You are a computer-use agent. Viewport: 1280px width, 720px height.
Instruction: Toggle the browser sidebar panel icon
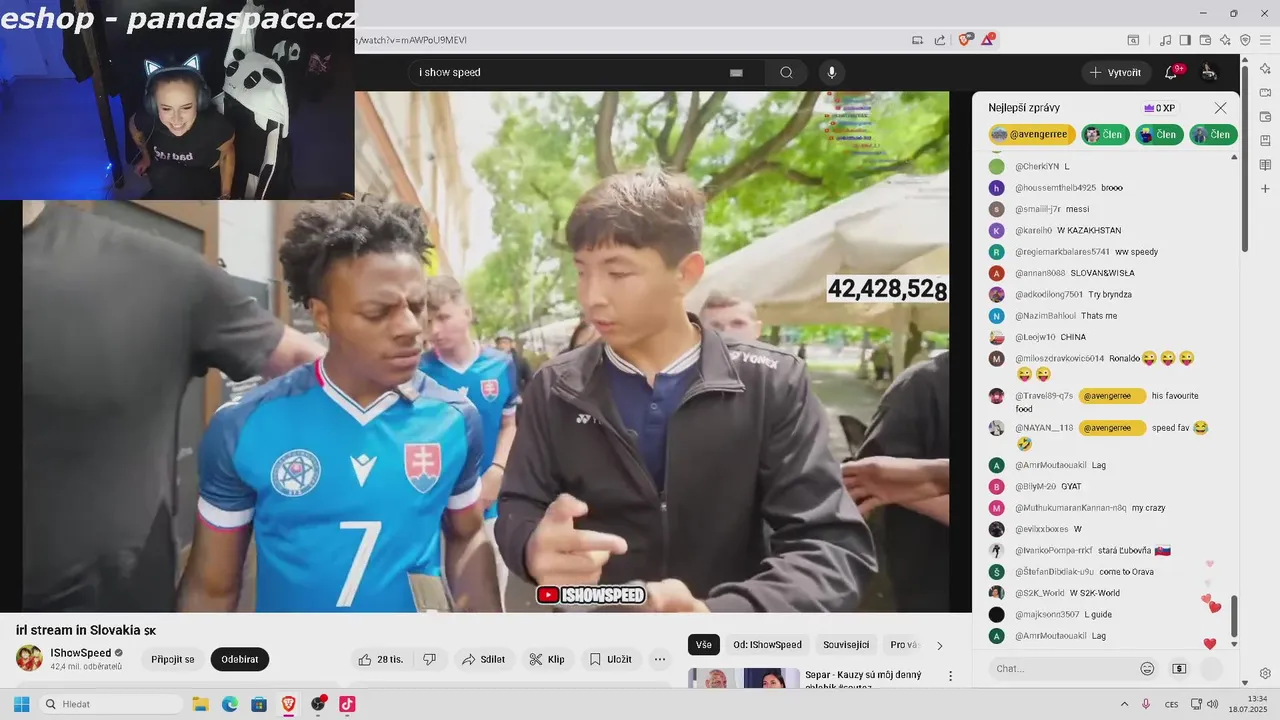[1185, 40]
